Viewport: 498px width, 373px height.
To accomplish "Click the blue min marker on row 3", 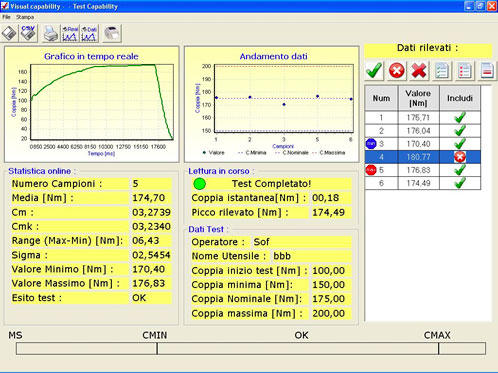I will coord(371,144).
